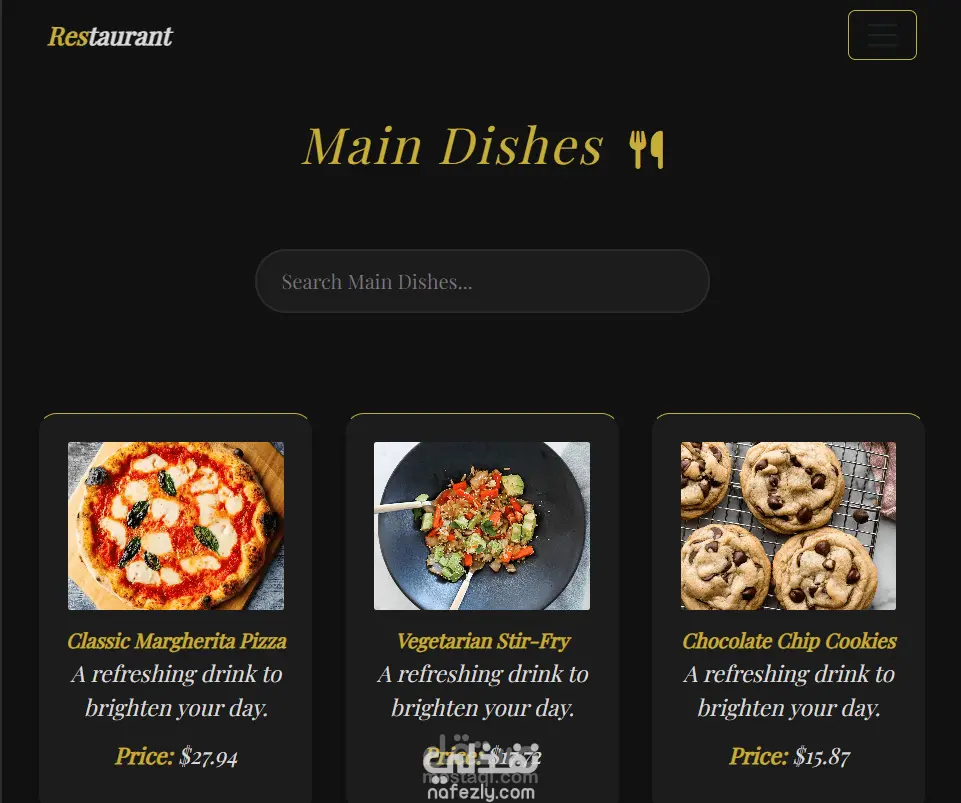The height and width of the screenshot is (803, 961).
Task: Click the Restaurant logo text
Action: (x=110, y=36)
